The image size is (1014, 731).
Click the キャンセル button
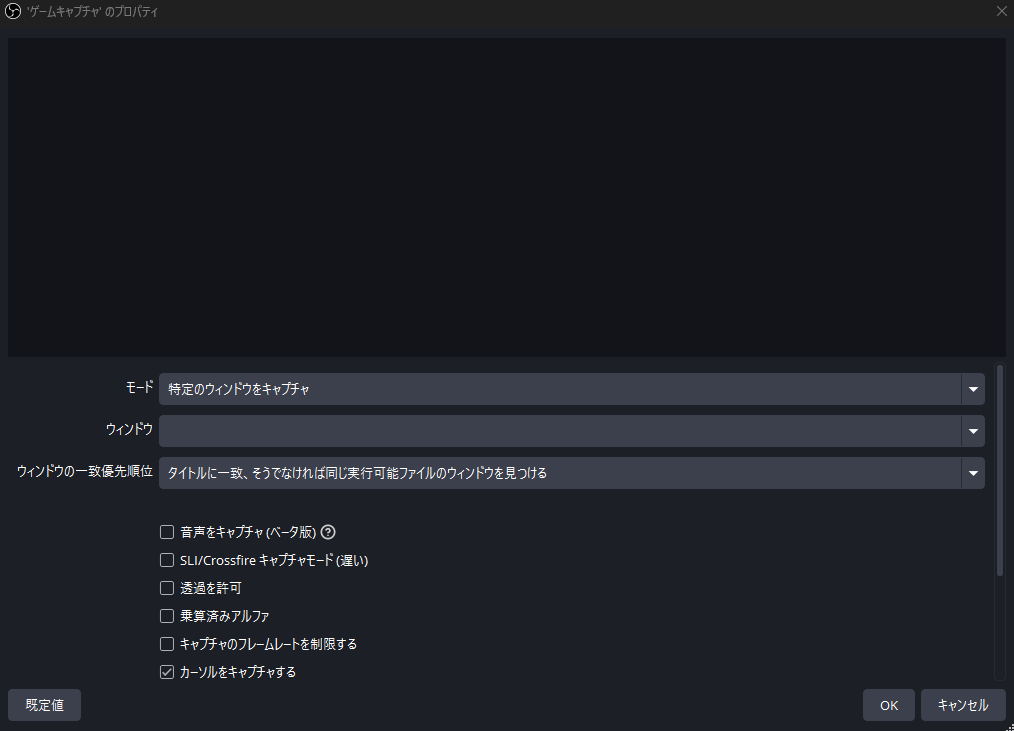coord(963,705)
